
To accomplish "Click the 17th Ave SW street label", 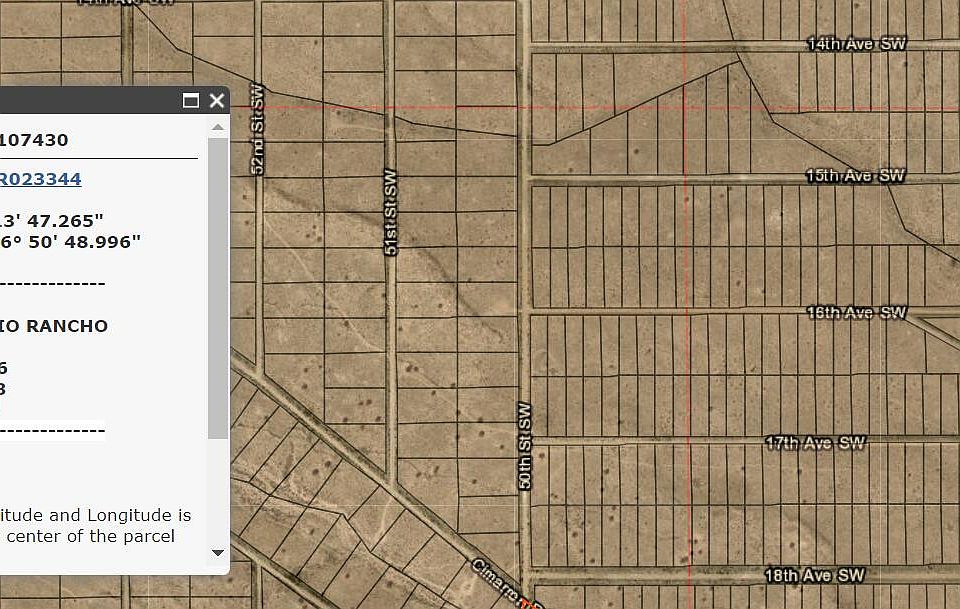I will [816, 443].
